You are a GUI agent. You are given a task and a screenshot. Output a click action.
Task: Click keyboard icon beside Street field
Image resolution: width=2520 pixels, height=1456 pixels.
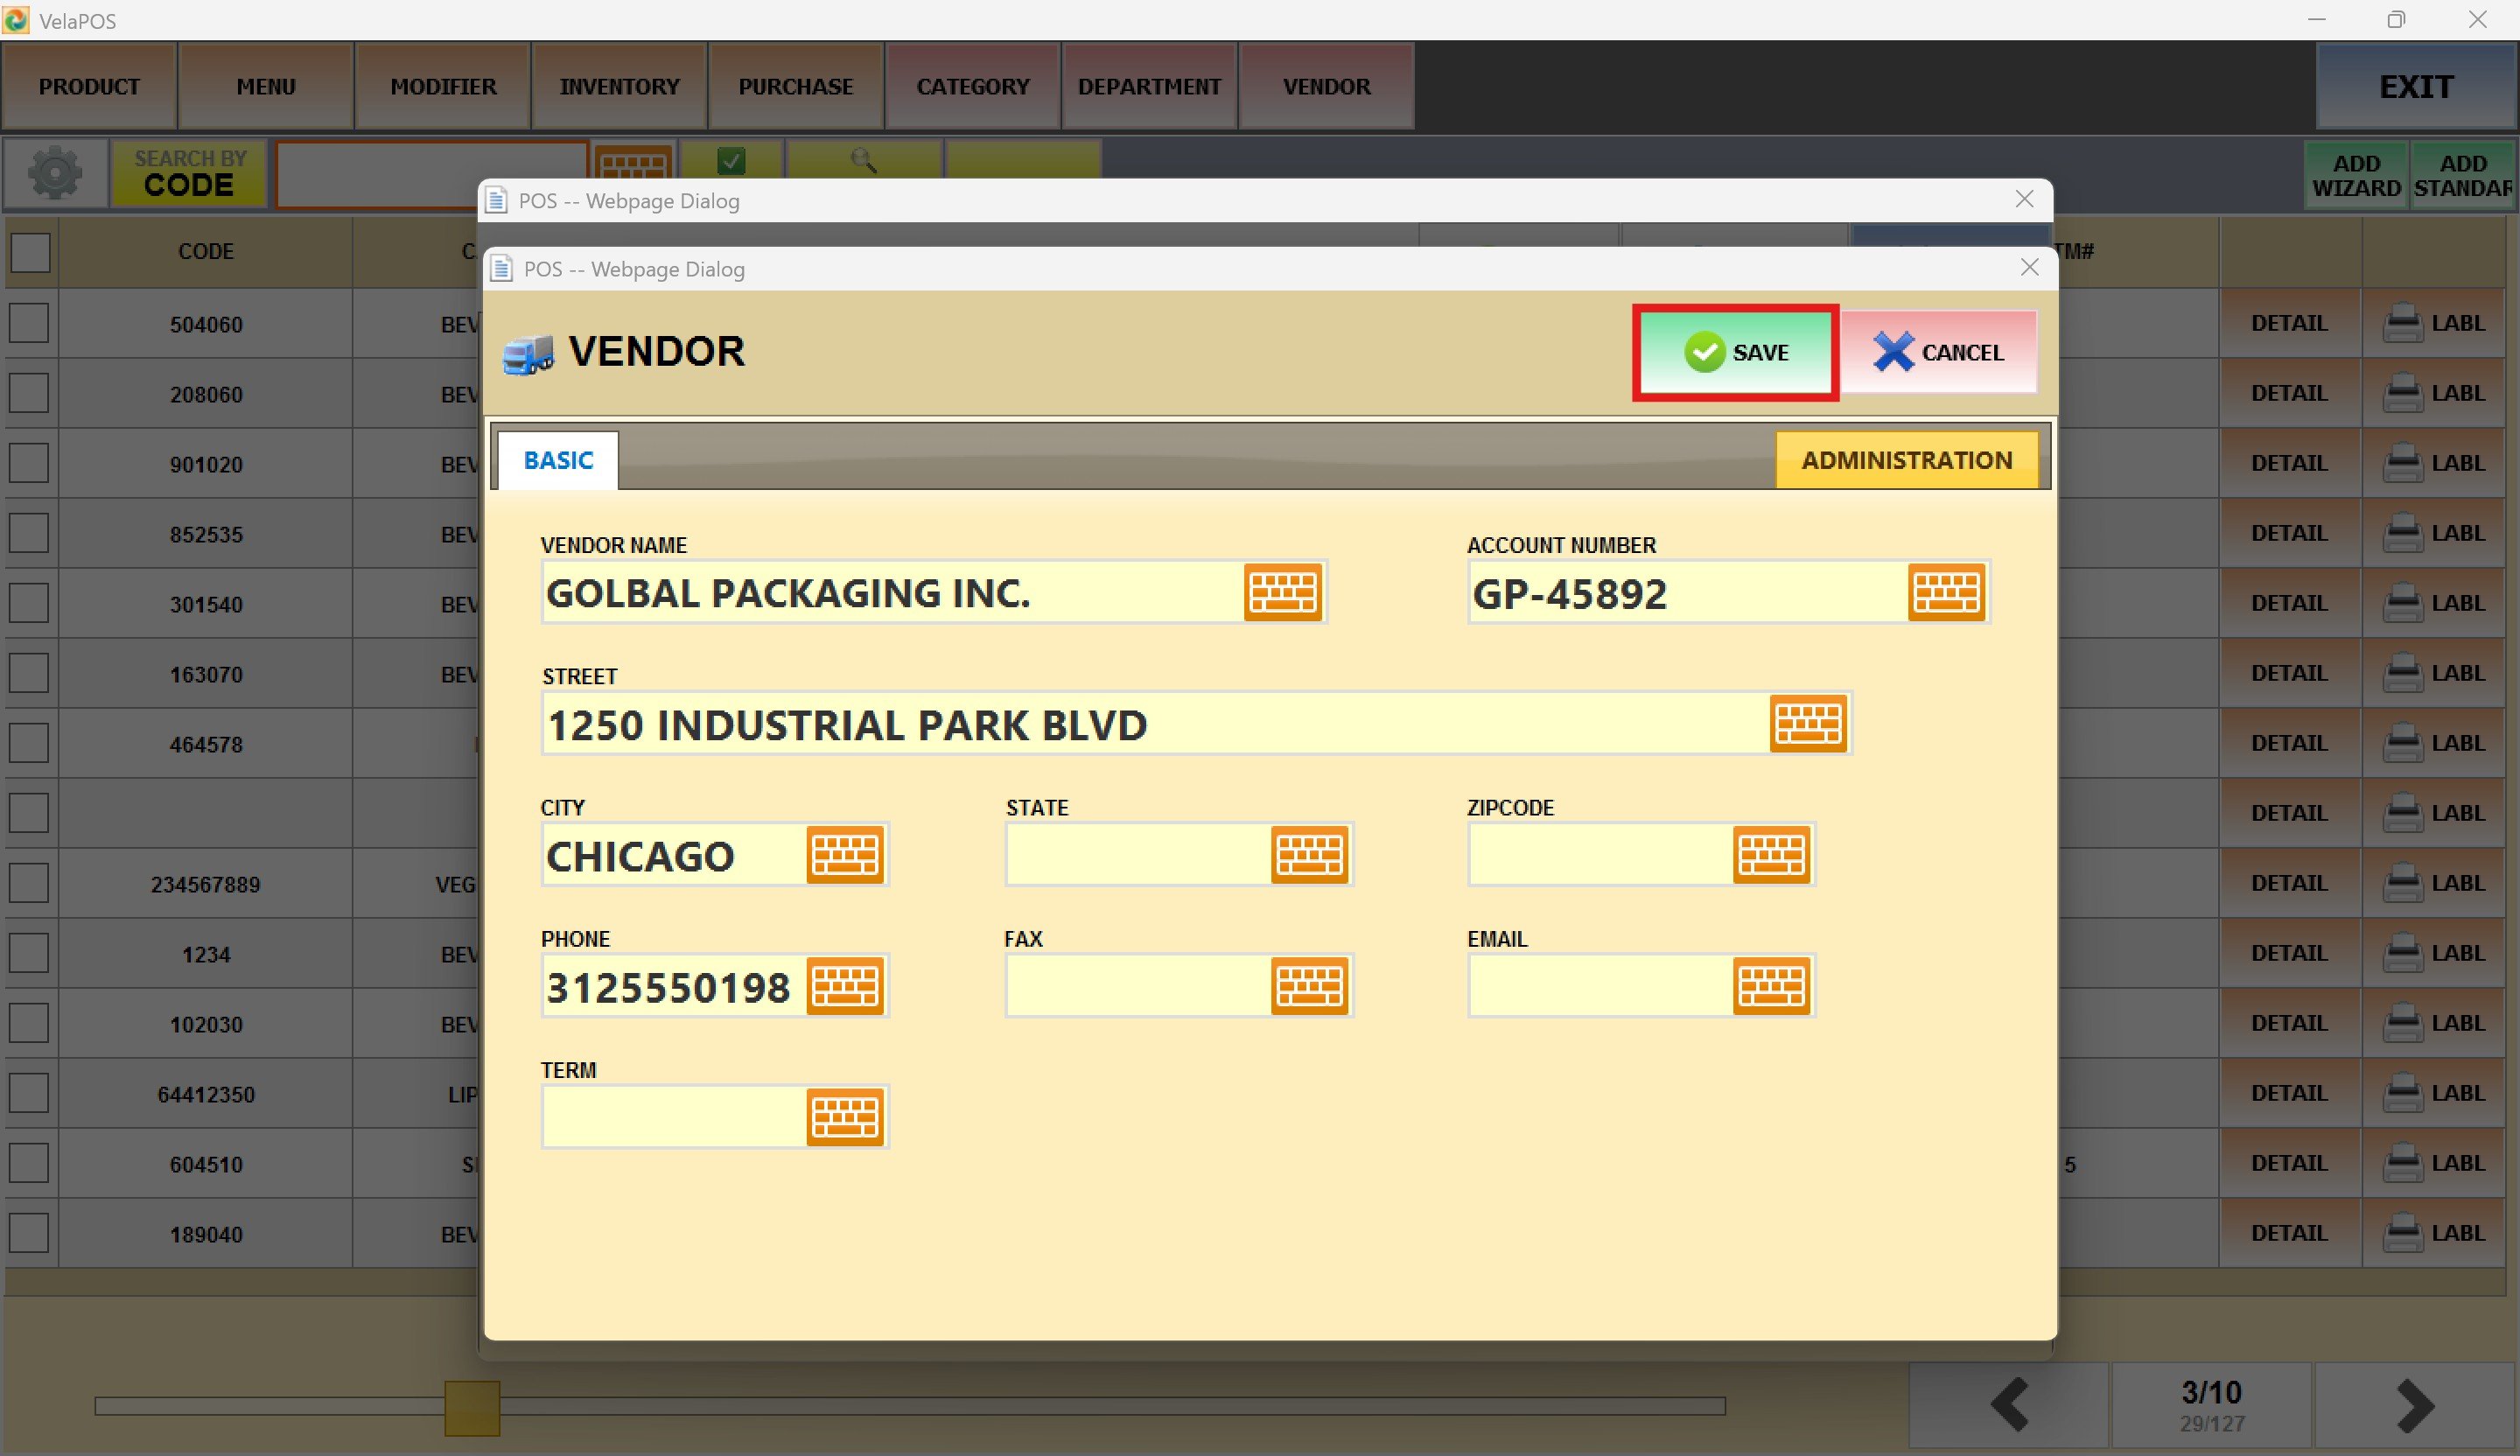coord(1807,723)
